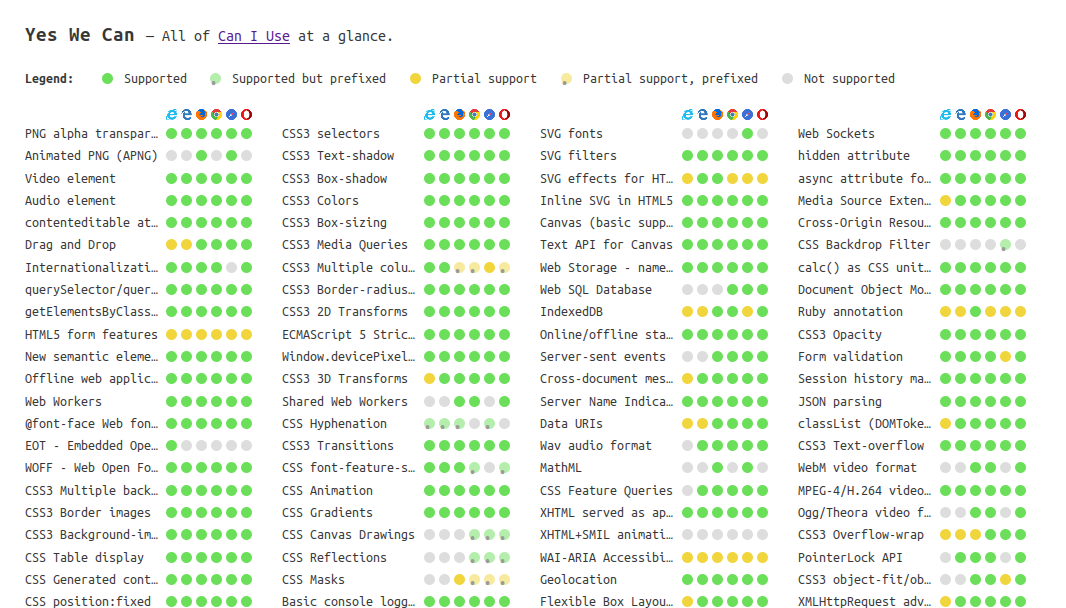Select the JSON parsing feature label
1066x608 pixels.
(839, 402)
